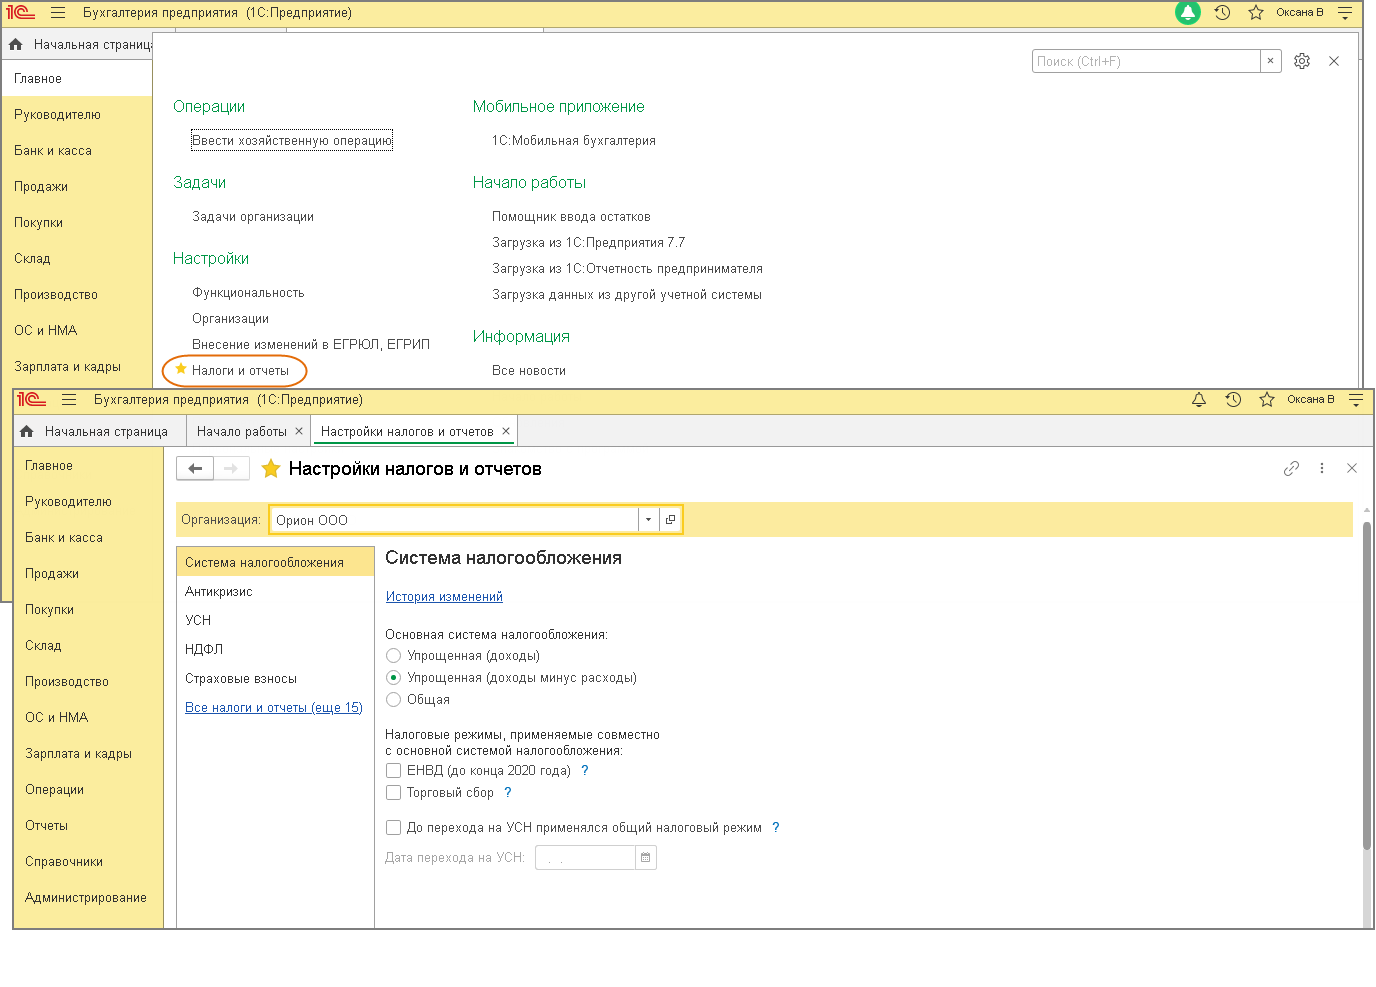This screenshot has width=1376, height=987.
Task: Toggle favorite star beside Настройки налогов и отчетов title
Action: [x=271, y=469]
